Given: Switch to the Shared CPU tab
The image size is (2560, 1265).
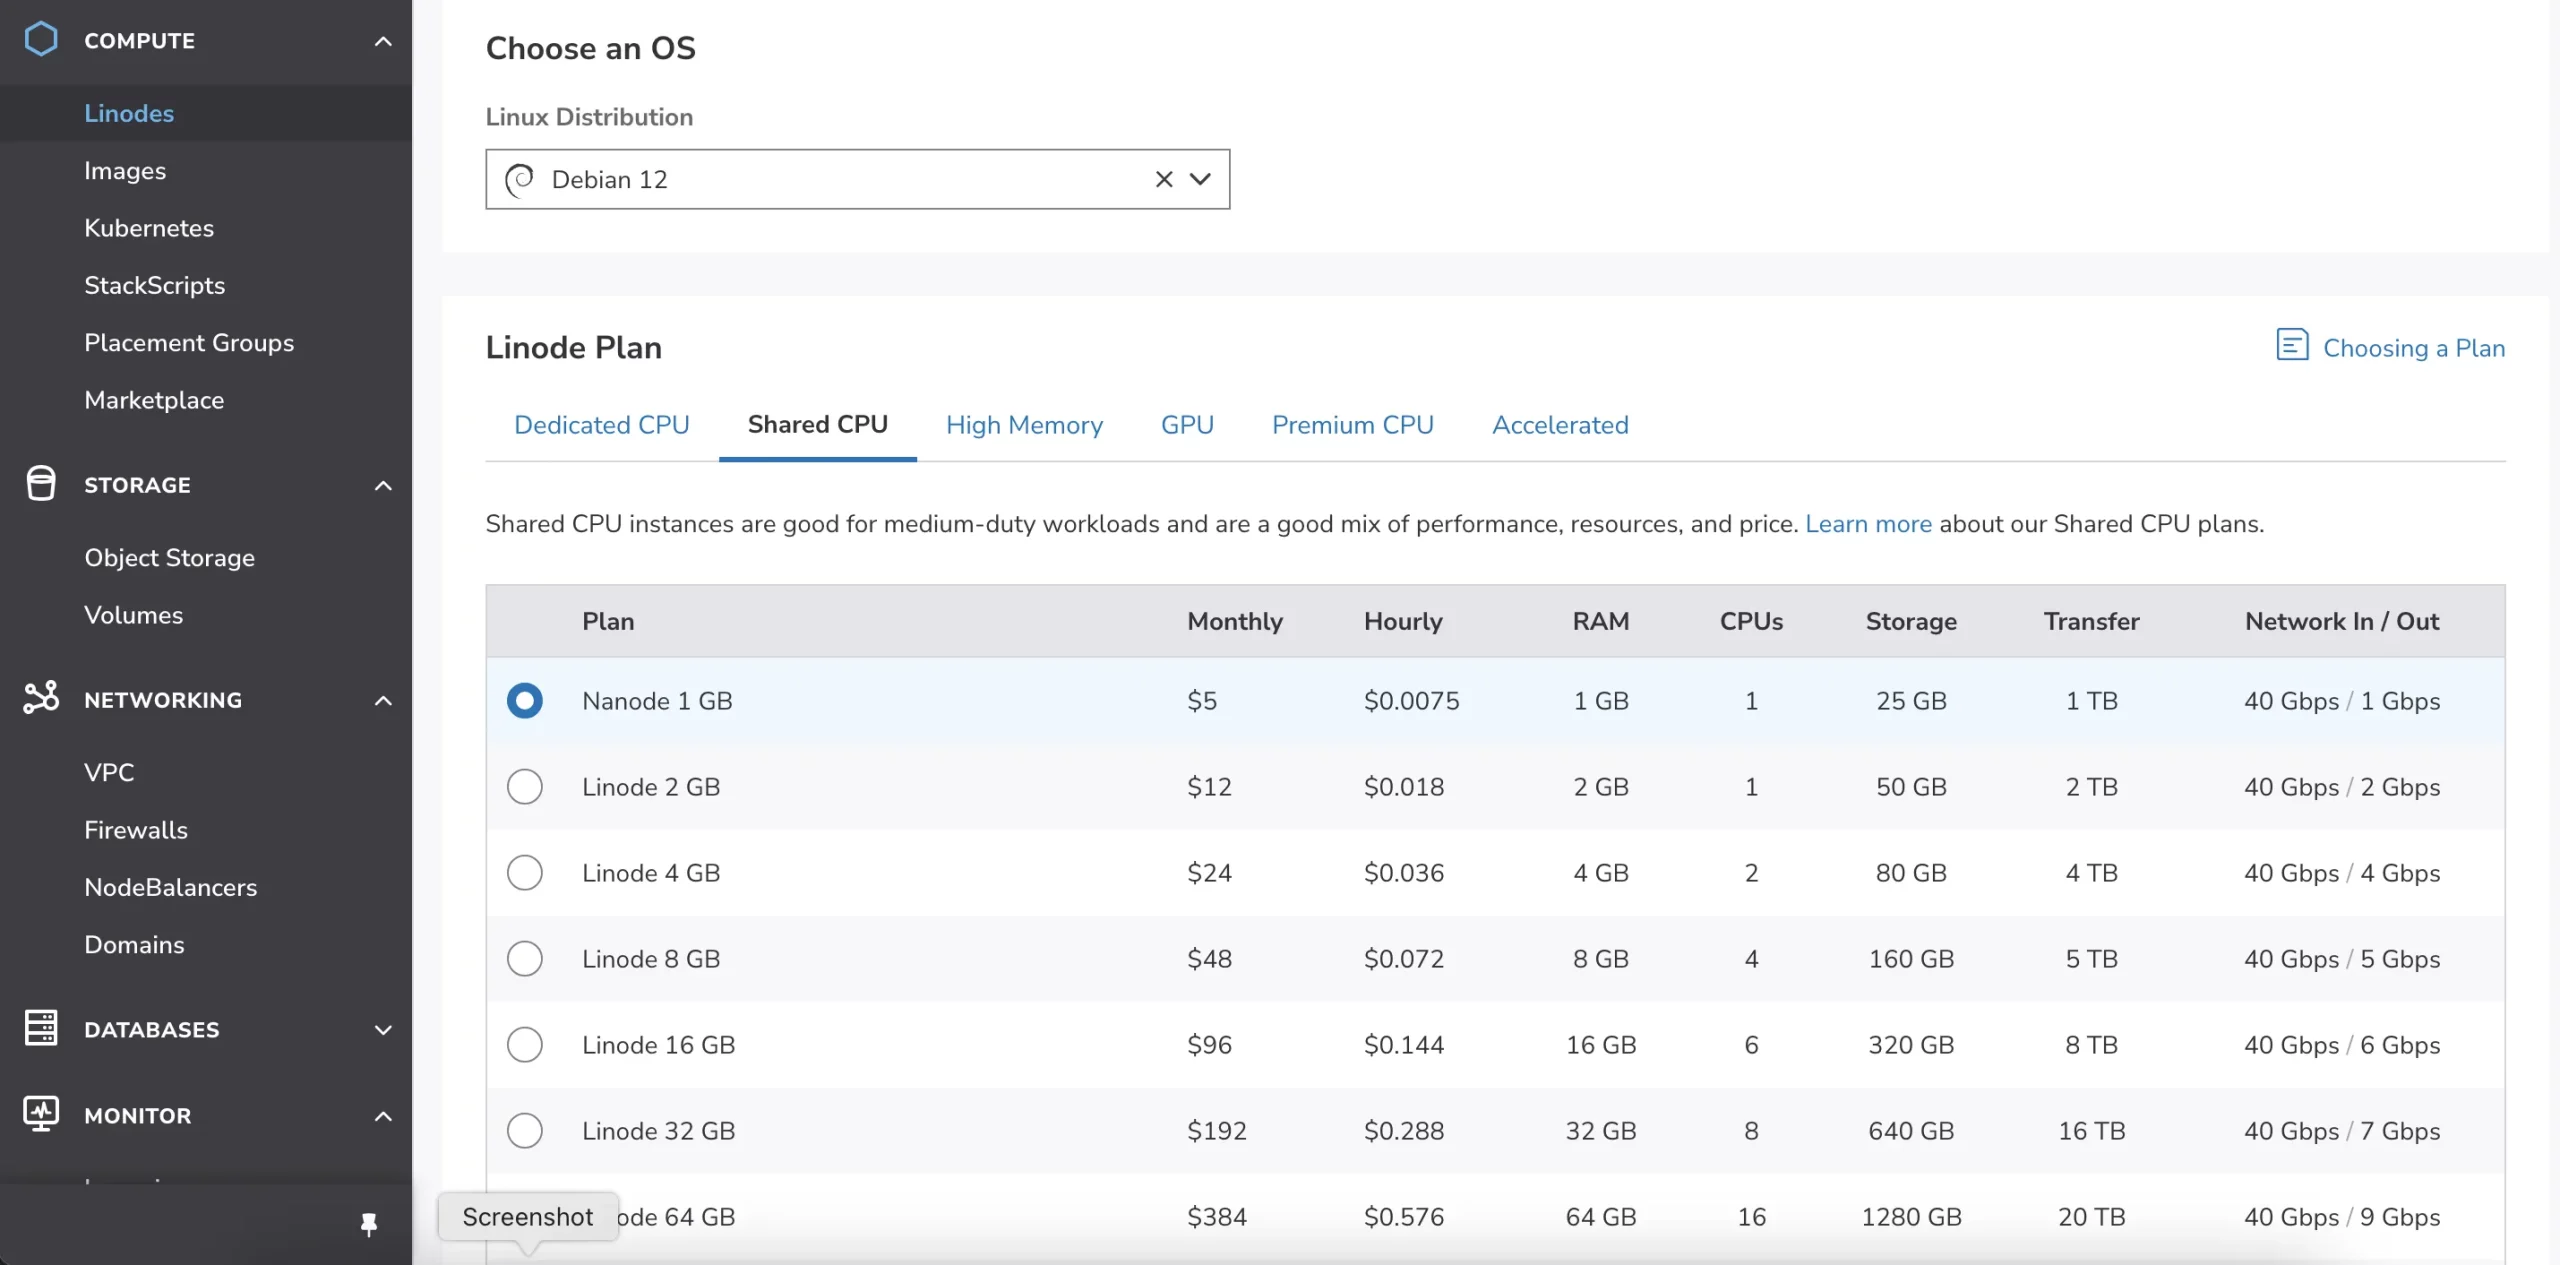Looking at the screenshot, I should 818,425.
